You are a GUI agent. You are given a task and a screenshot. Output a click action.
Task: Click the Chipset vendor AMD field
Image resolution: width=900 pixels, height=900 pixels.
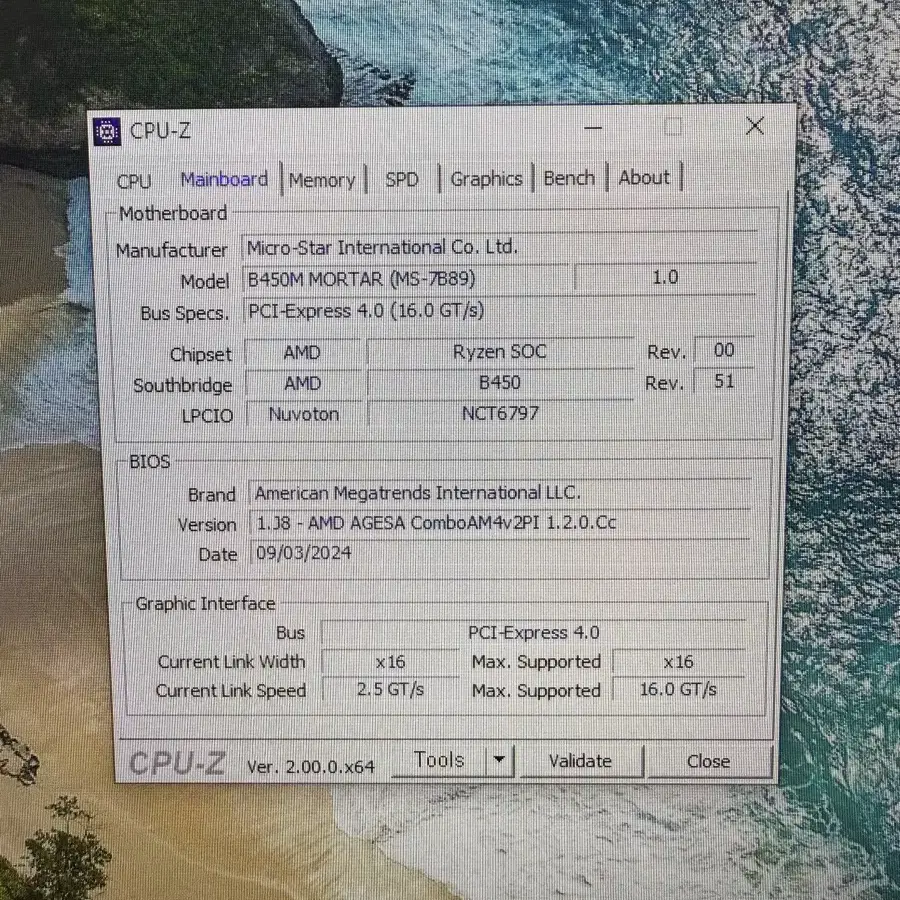302,352
